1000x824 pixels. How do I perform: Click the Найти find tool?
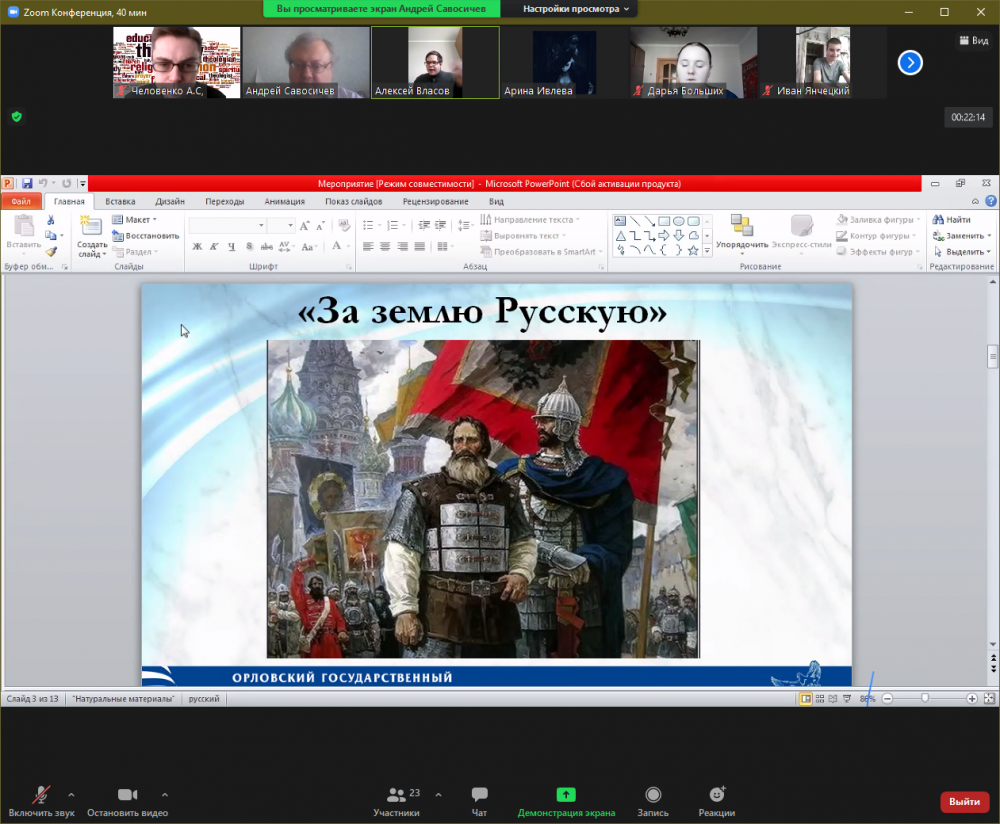click(x=951, y=220)
